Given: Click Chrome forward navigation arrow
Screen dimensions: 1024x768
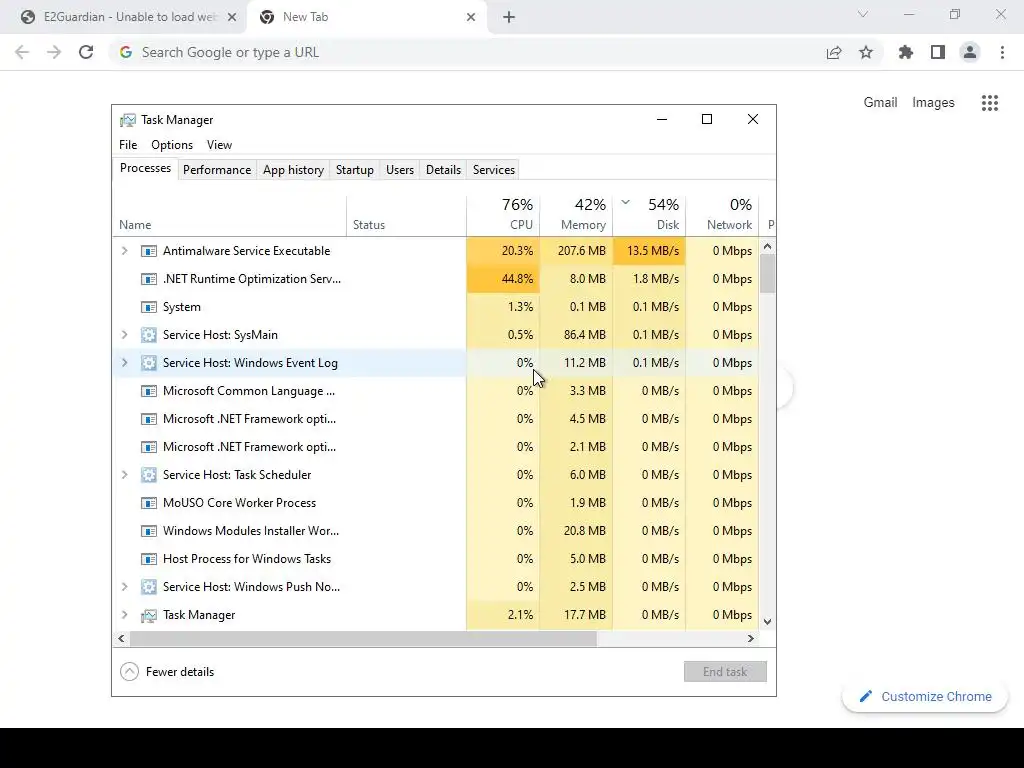Looking at the screenshot, I should click(x=54, y=52).
